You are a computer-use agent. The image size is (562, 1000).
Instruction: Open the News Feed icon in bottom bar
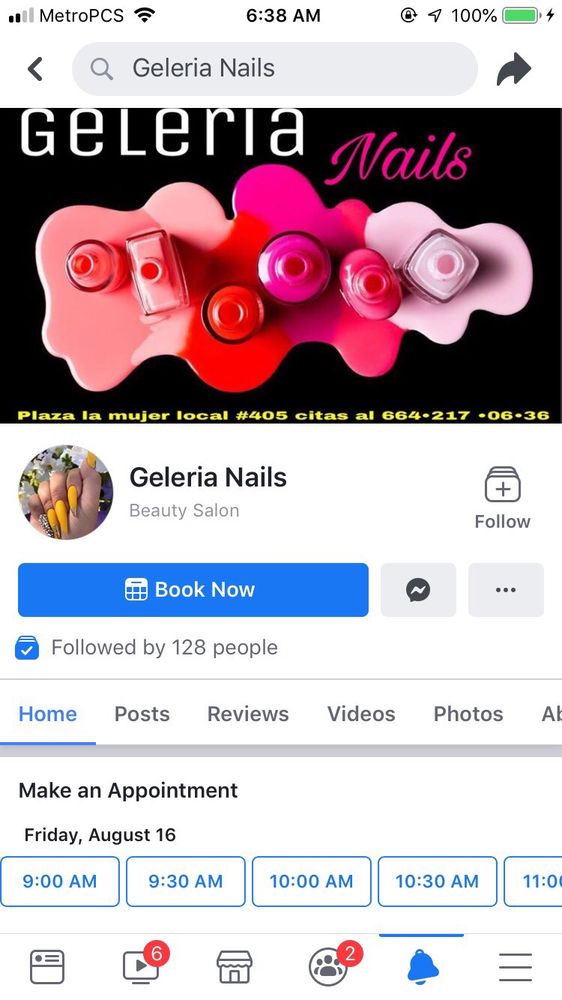(47, 967)
